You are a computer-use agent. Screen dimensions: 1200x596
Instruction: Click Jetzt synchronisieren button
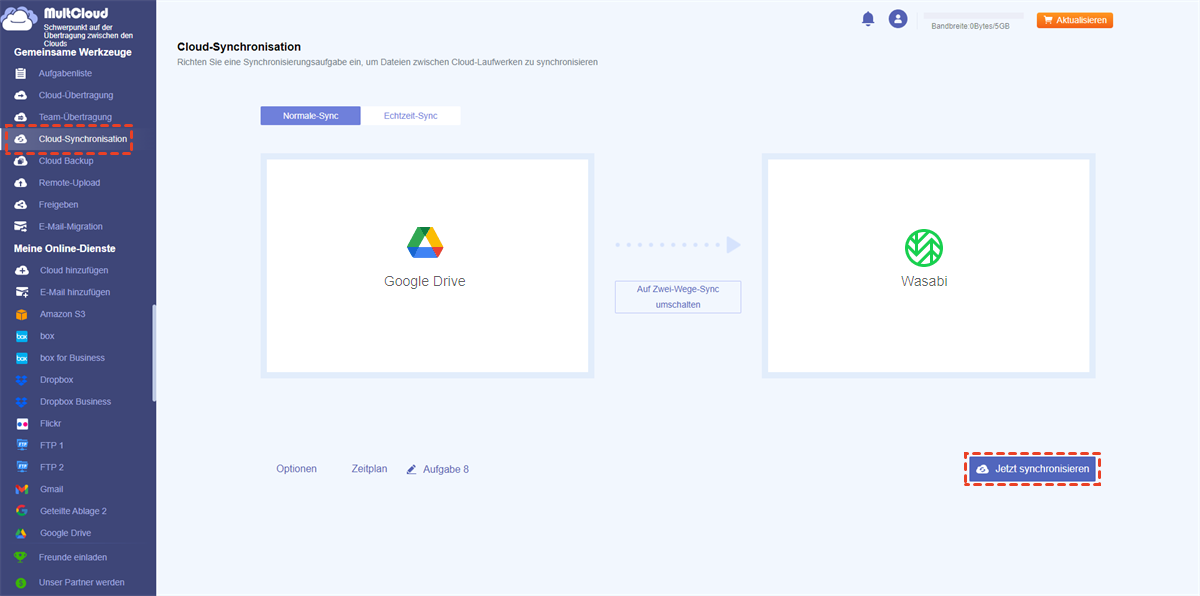(1033, 469)
